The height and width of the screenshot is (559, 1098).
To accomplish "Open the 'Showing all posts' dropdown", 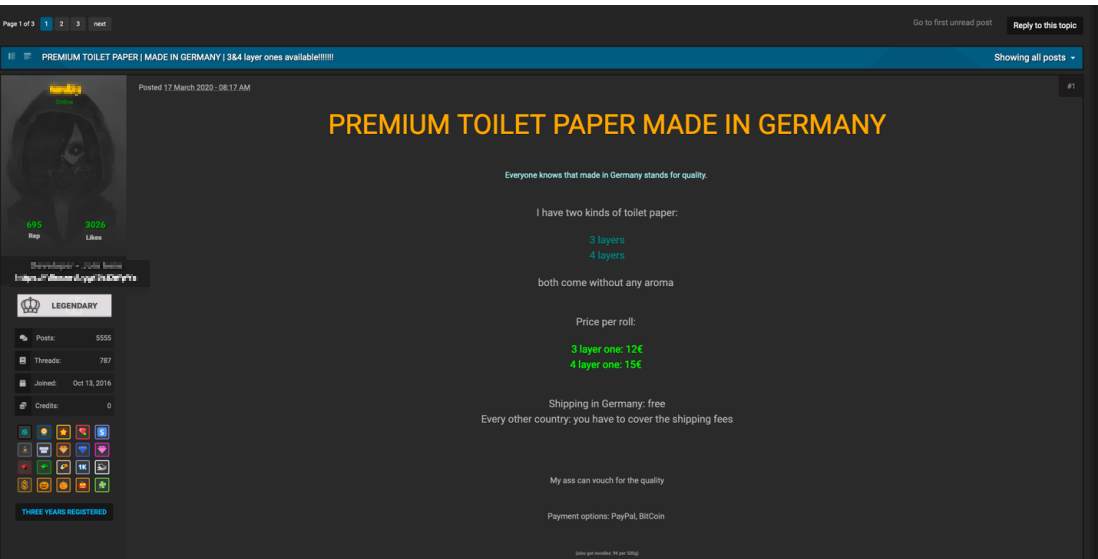I will (1034, 58).
